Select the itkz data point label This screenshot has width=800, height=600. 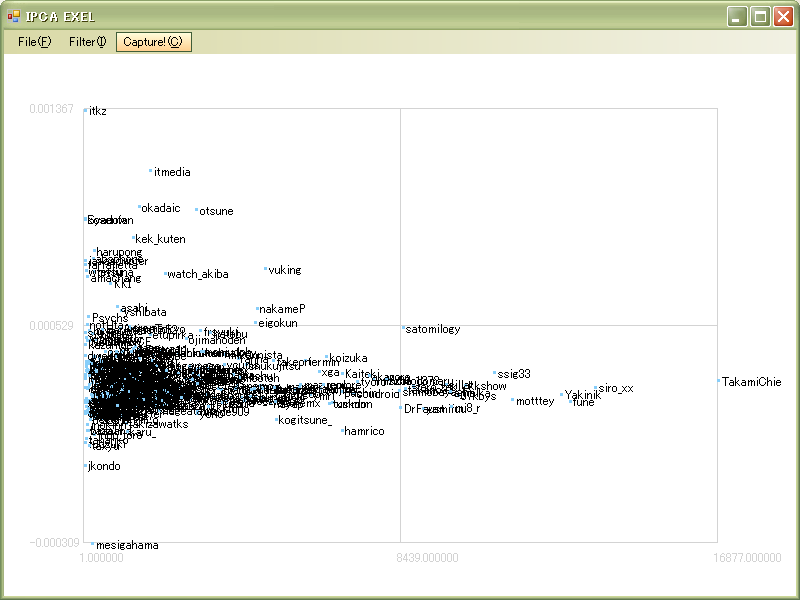pyautogui.click(x=97, y=111)
